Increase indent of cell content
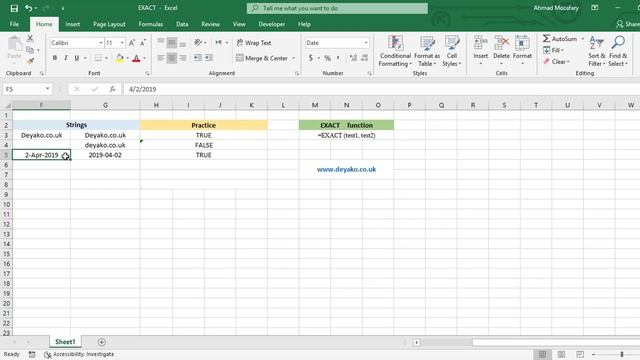The height and width of the screenshot is (360, 640). [209, 58]
